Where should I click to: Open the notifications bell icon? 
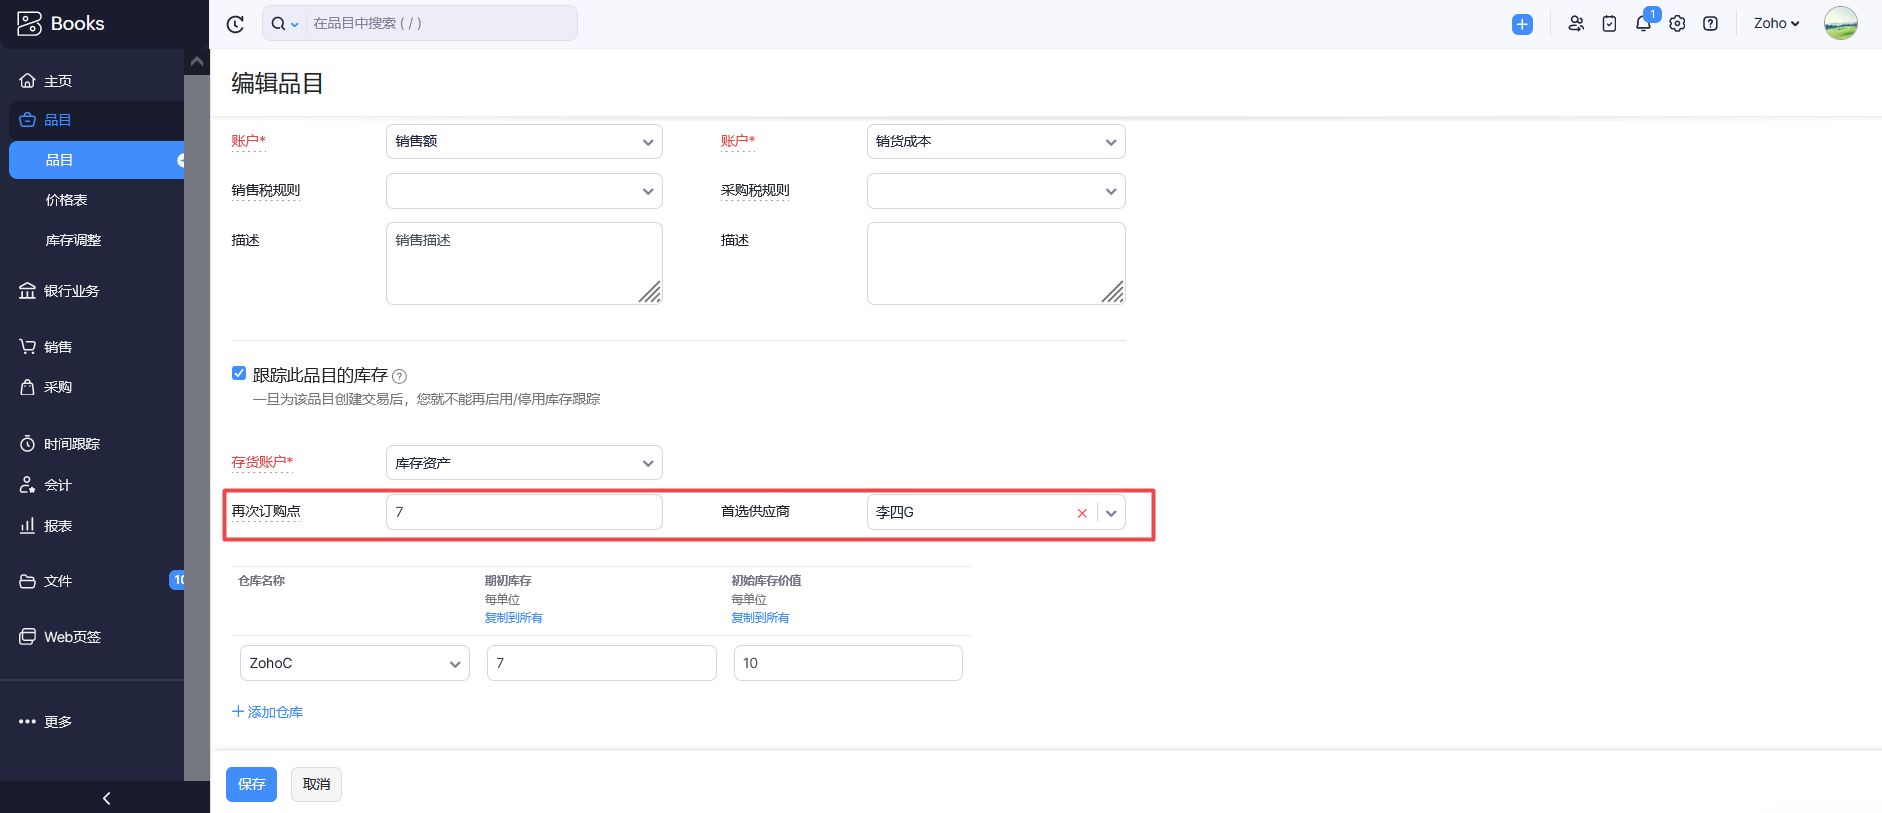click(x=1643, y=24)
